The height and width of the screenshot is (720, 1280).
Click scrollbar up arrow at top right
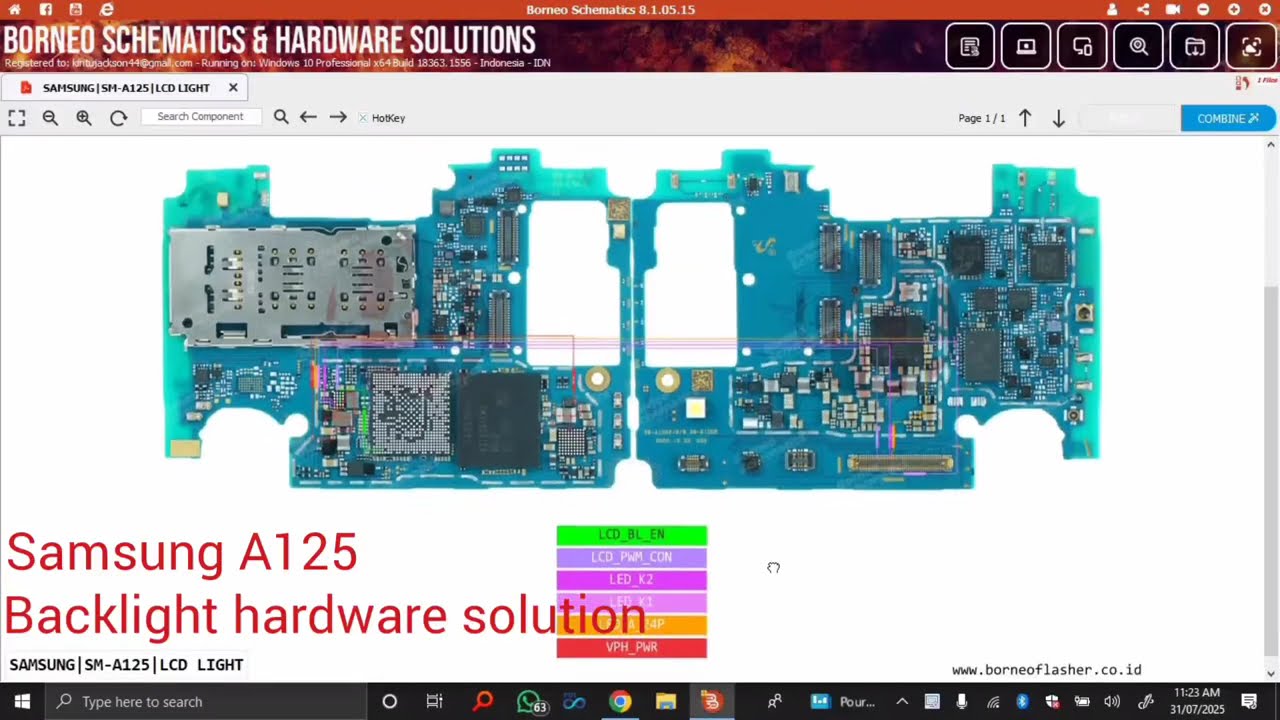point(1271,144)
